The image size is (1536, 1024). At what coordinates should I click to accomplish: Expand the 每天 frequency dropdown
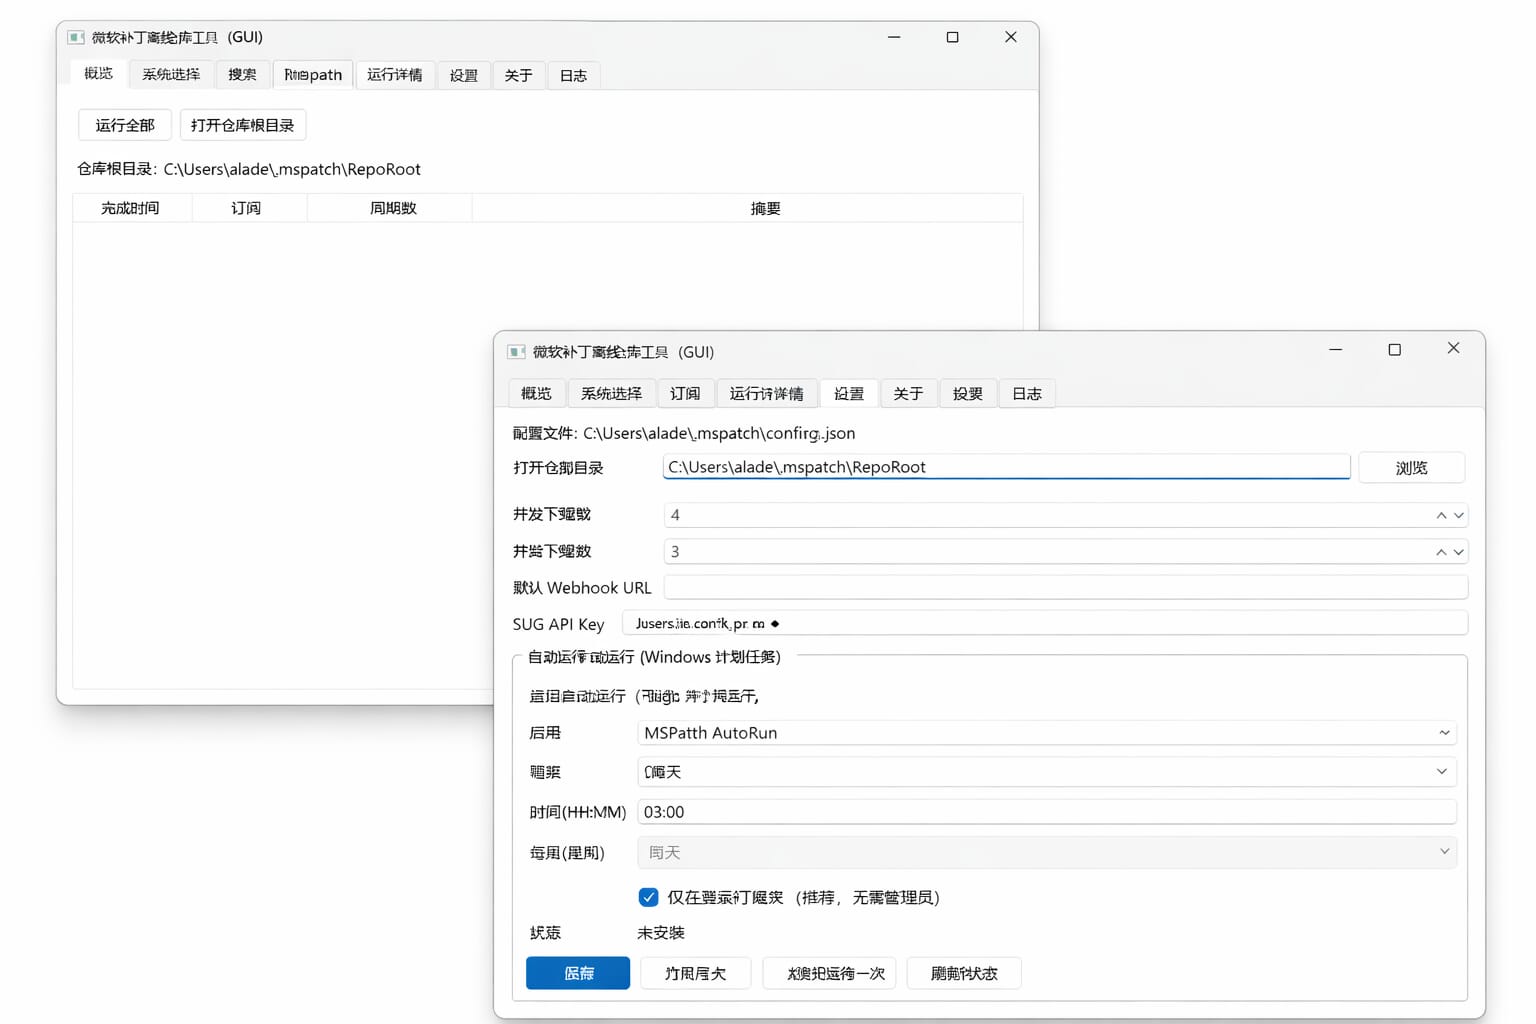1046,772
